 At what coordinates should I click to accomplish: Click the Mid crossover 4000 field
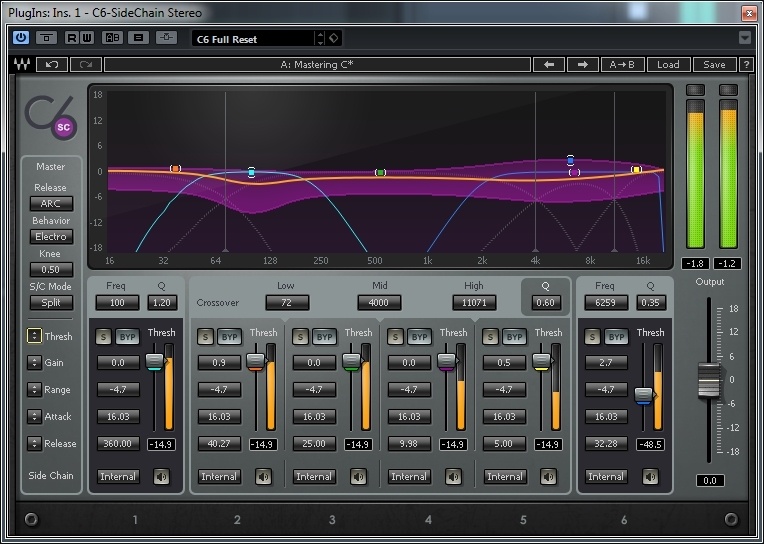click(x=379, y=303)
